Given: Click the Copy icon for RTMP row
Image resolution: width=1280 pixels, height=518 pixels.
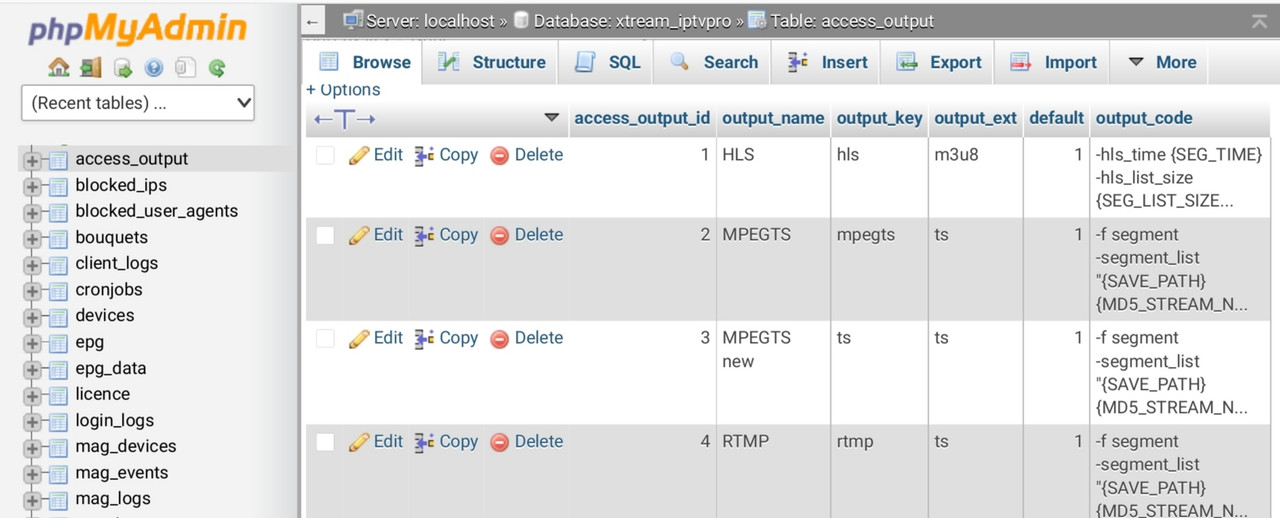Looking at the screenshot, I should 424,441.
